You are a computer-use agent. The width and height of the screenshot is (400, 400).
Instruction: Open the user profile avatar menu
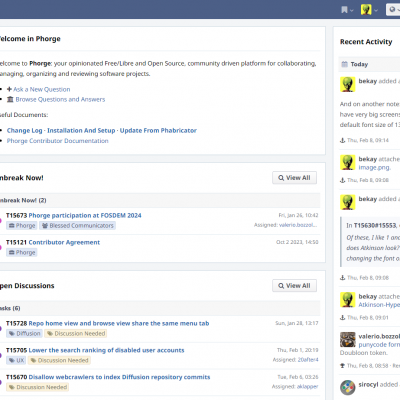click(x=366, y=10)
